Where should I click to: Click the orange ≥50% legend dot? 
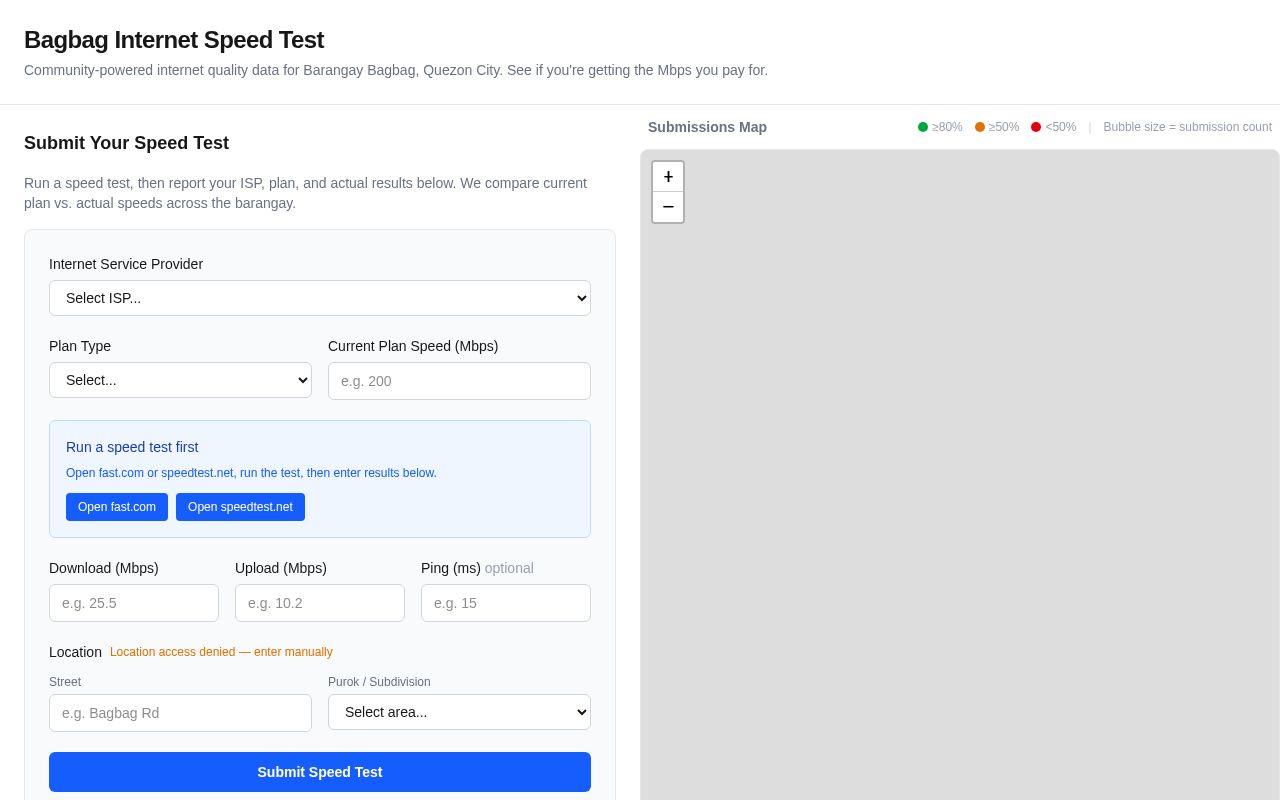980,127
